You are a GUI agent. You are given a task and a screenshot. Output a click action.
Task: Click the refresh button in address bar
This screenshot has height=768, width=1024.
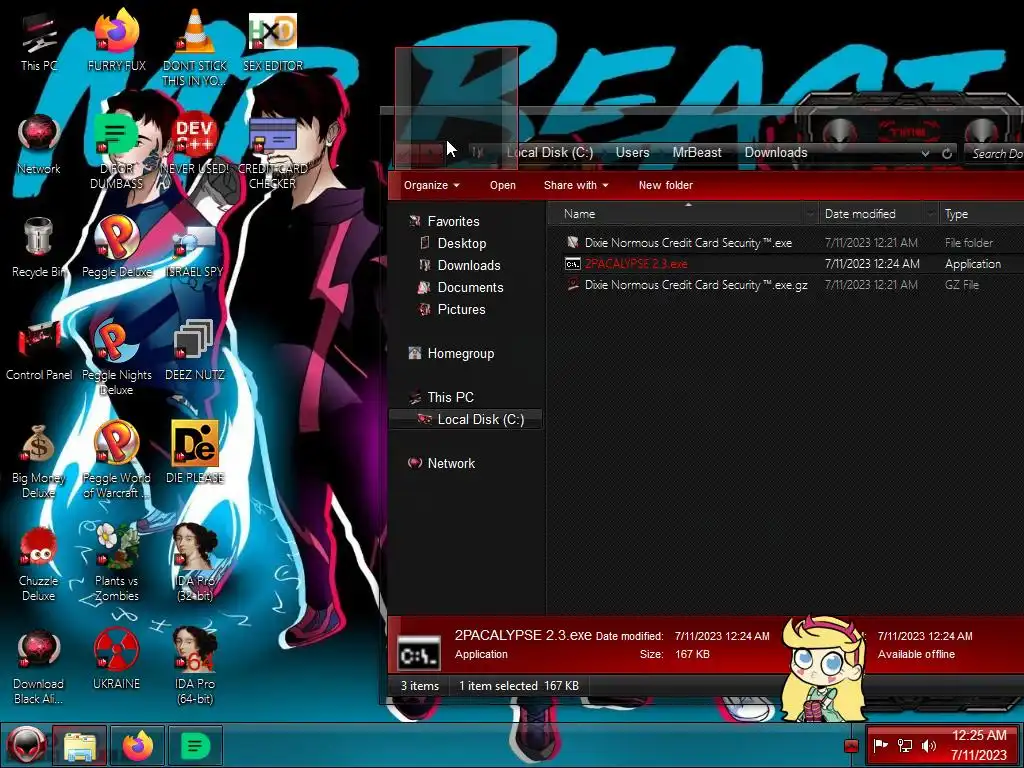[947, 153]
